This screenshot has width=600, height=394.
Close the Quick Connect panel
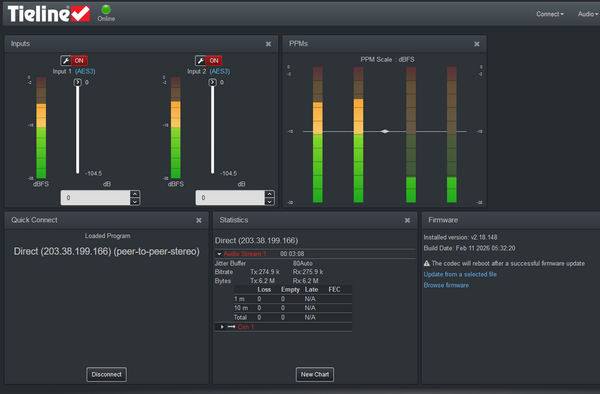(199, 220)
